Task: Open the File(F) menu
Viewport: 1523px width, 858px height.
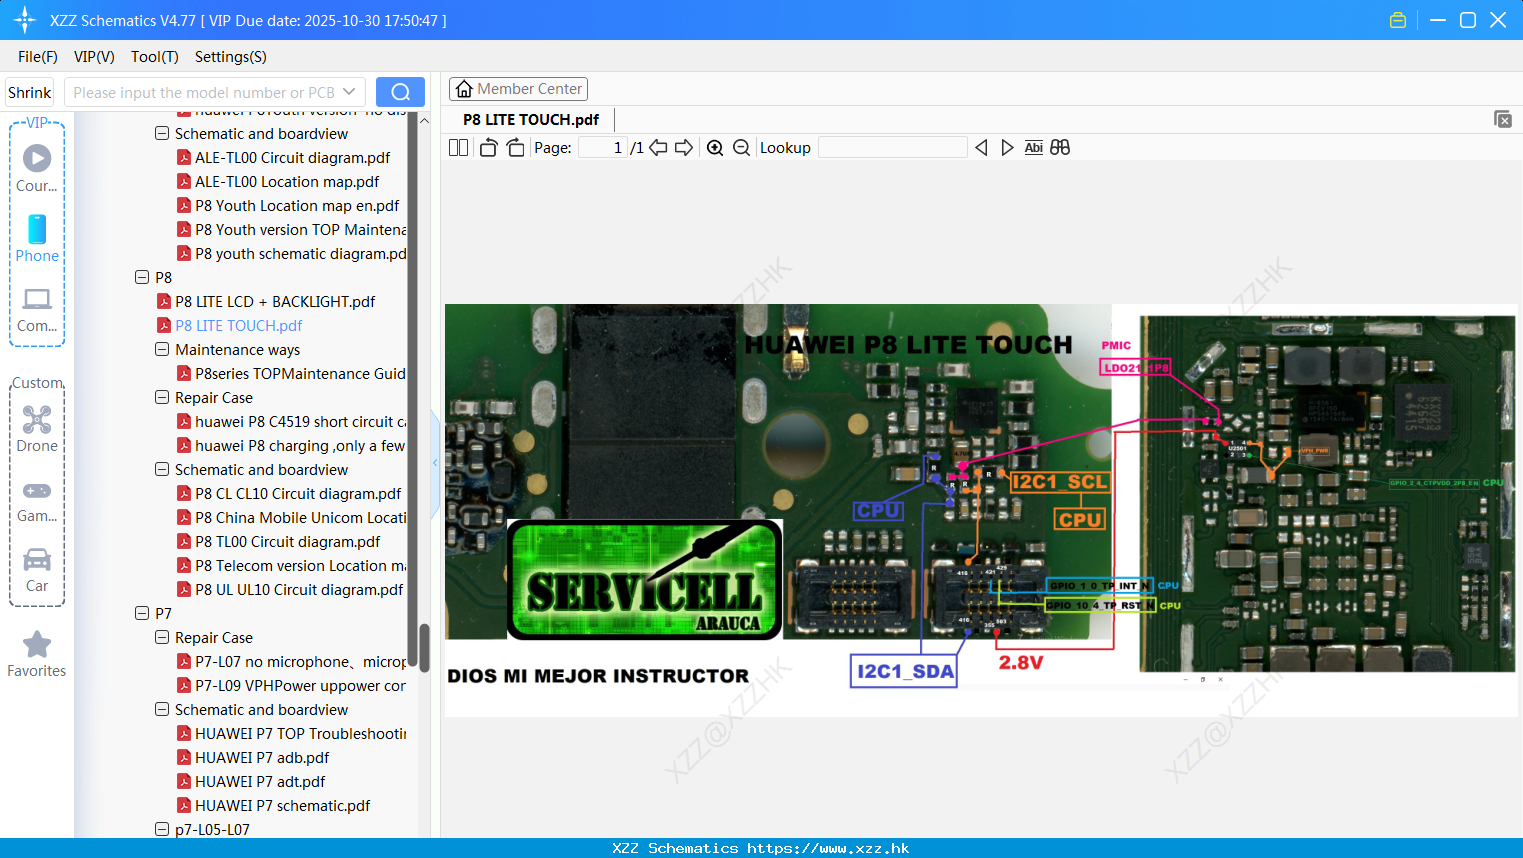Action: pos(38,57)
